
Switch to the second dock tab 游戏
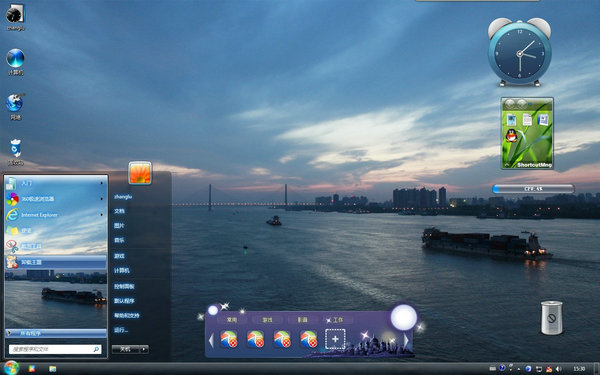click(x=267, y=320)
